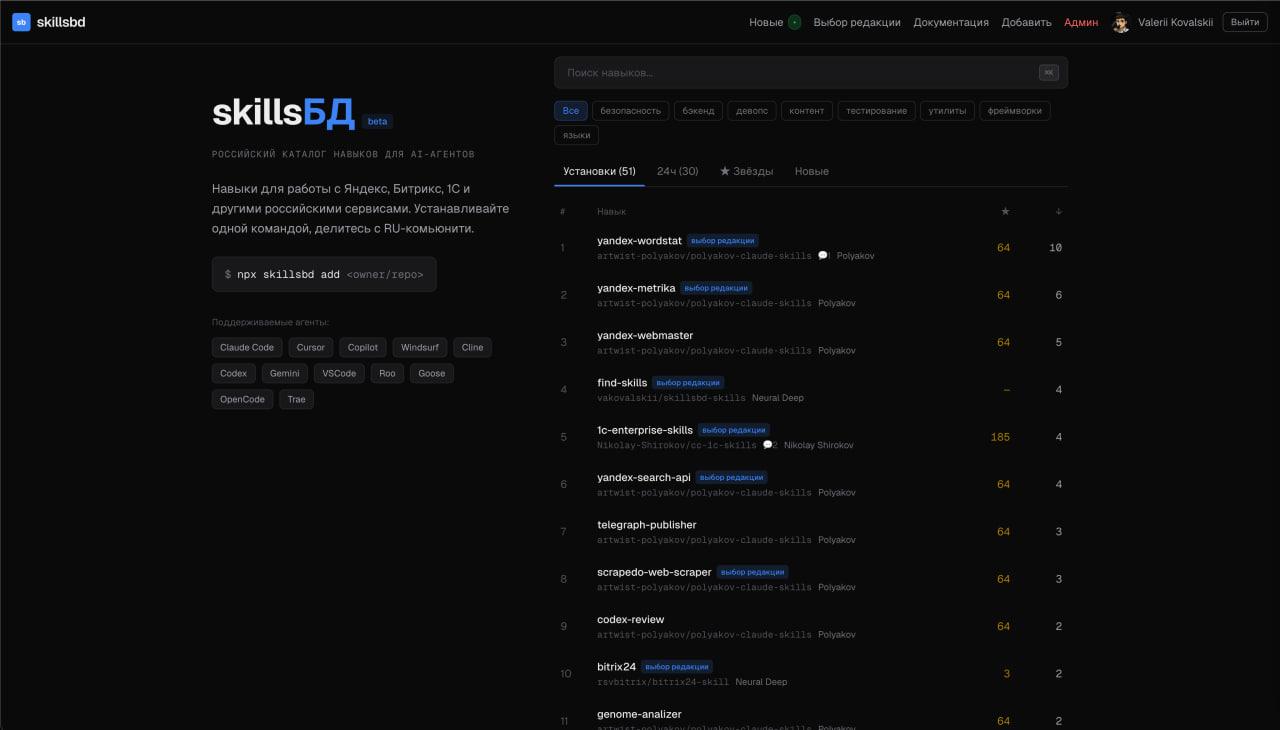Filter by the безопасность category
The width and height of the screenshot is (1280, 730).
click(x=631, y=110)
